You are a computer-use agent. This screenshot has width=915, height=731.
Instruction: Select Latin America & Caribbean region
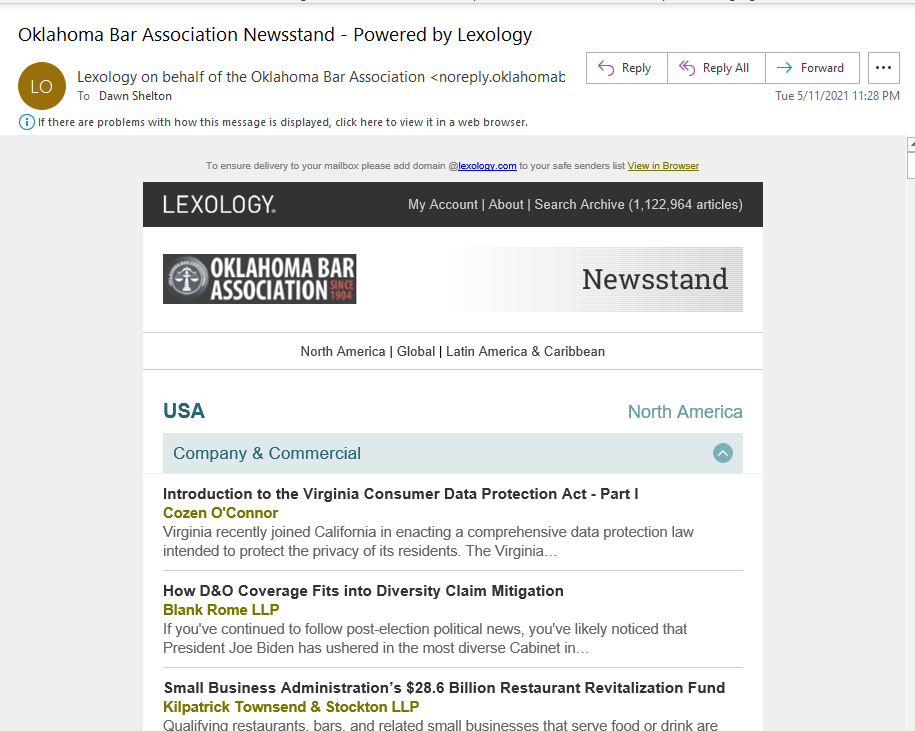[525, 352]
